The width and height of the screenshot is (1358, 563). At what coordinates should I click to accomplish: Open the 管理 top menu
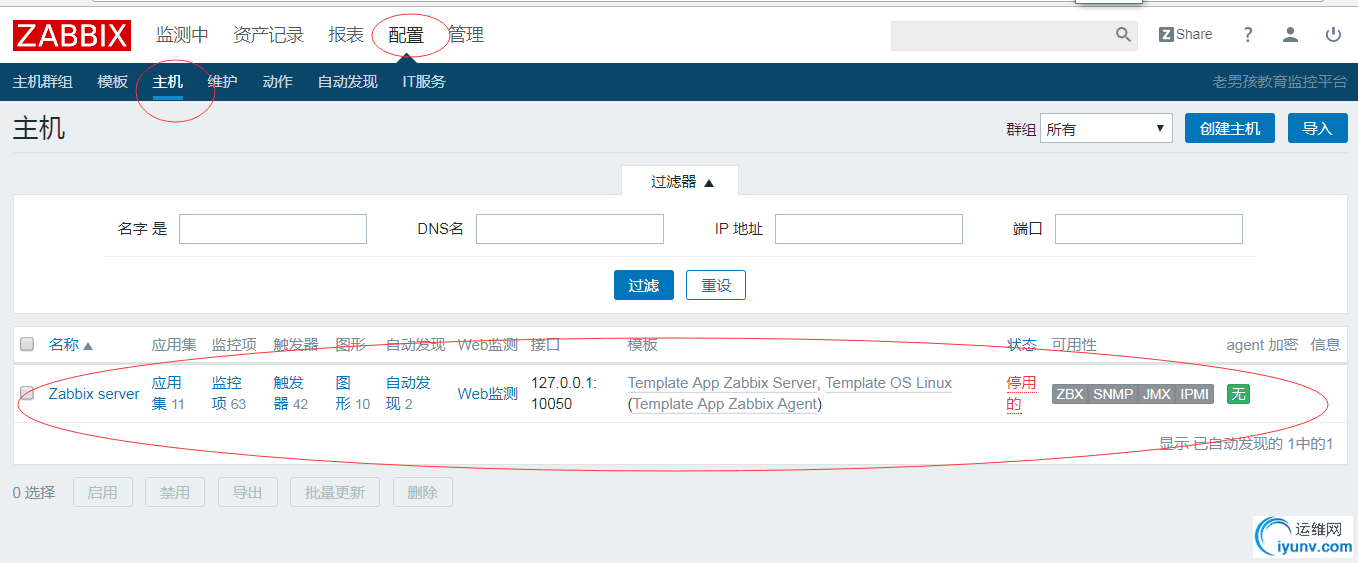point(466,35)
